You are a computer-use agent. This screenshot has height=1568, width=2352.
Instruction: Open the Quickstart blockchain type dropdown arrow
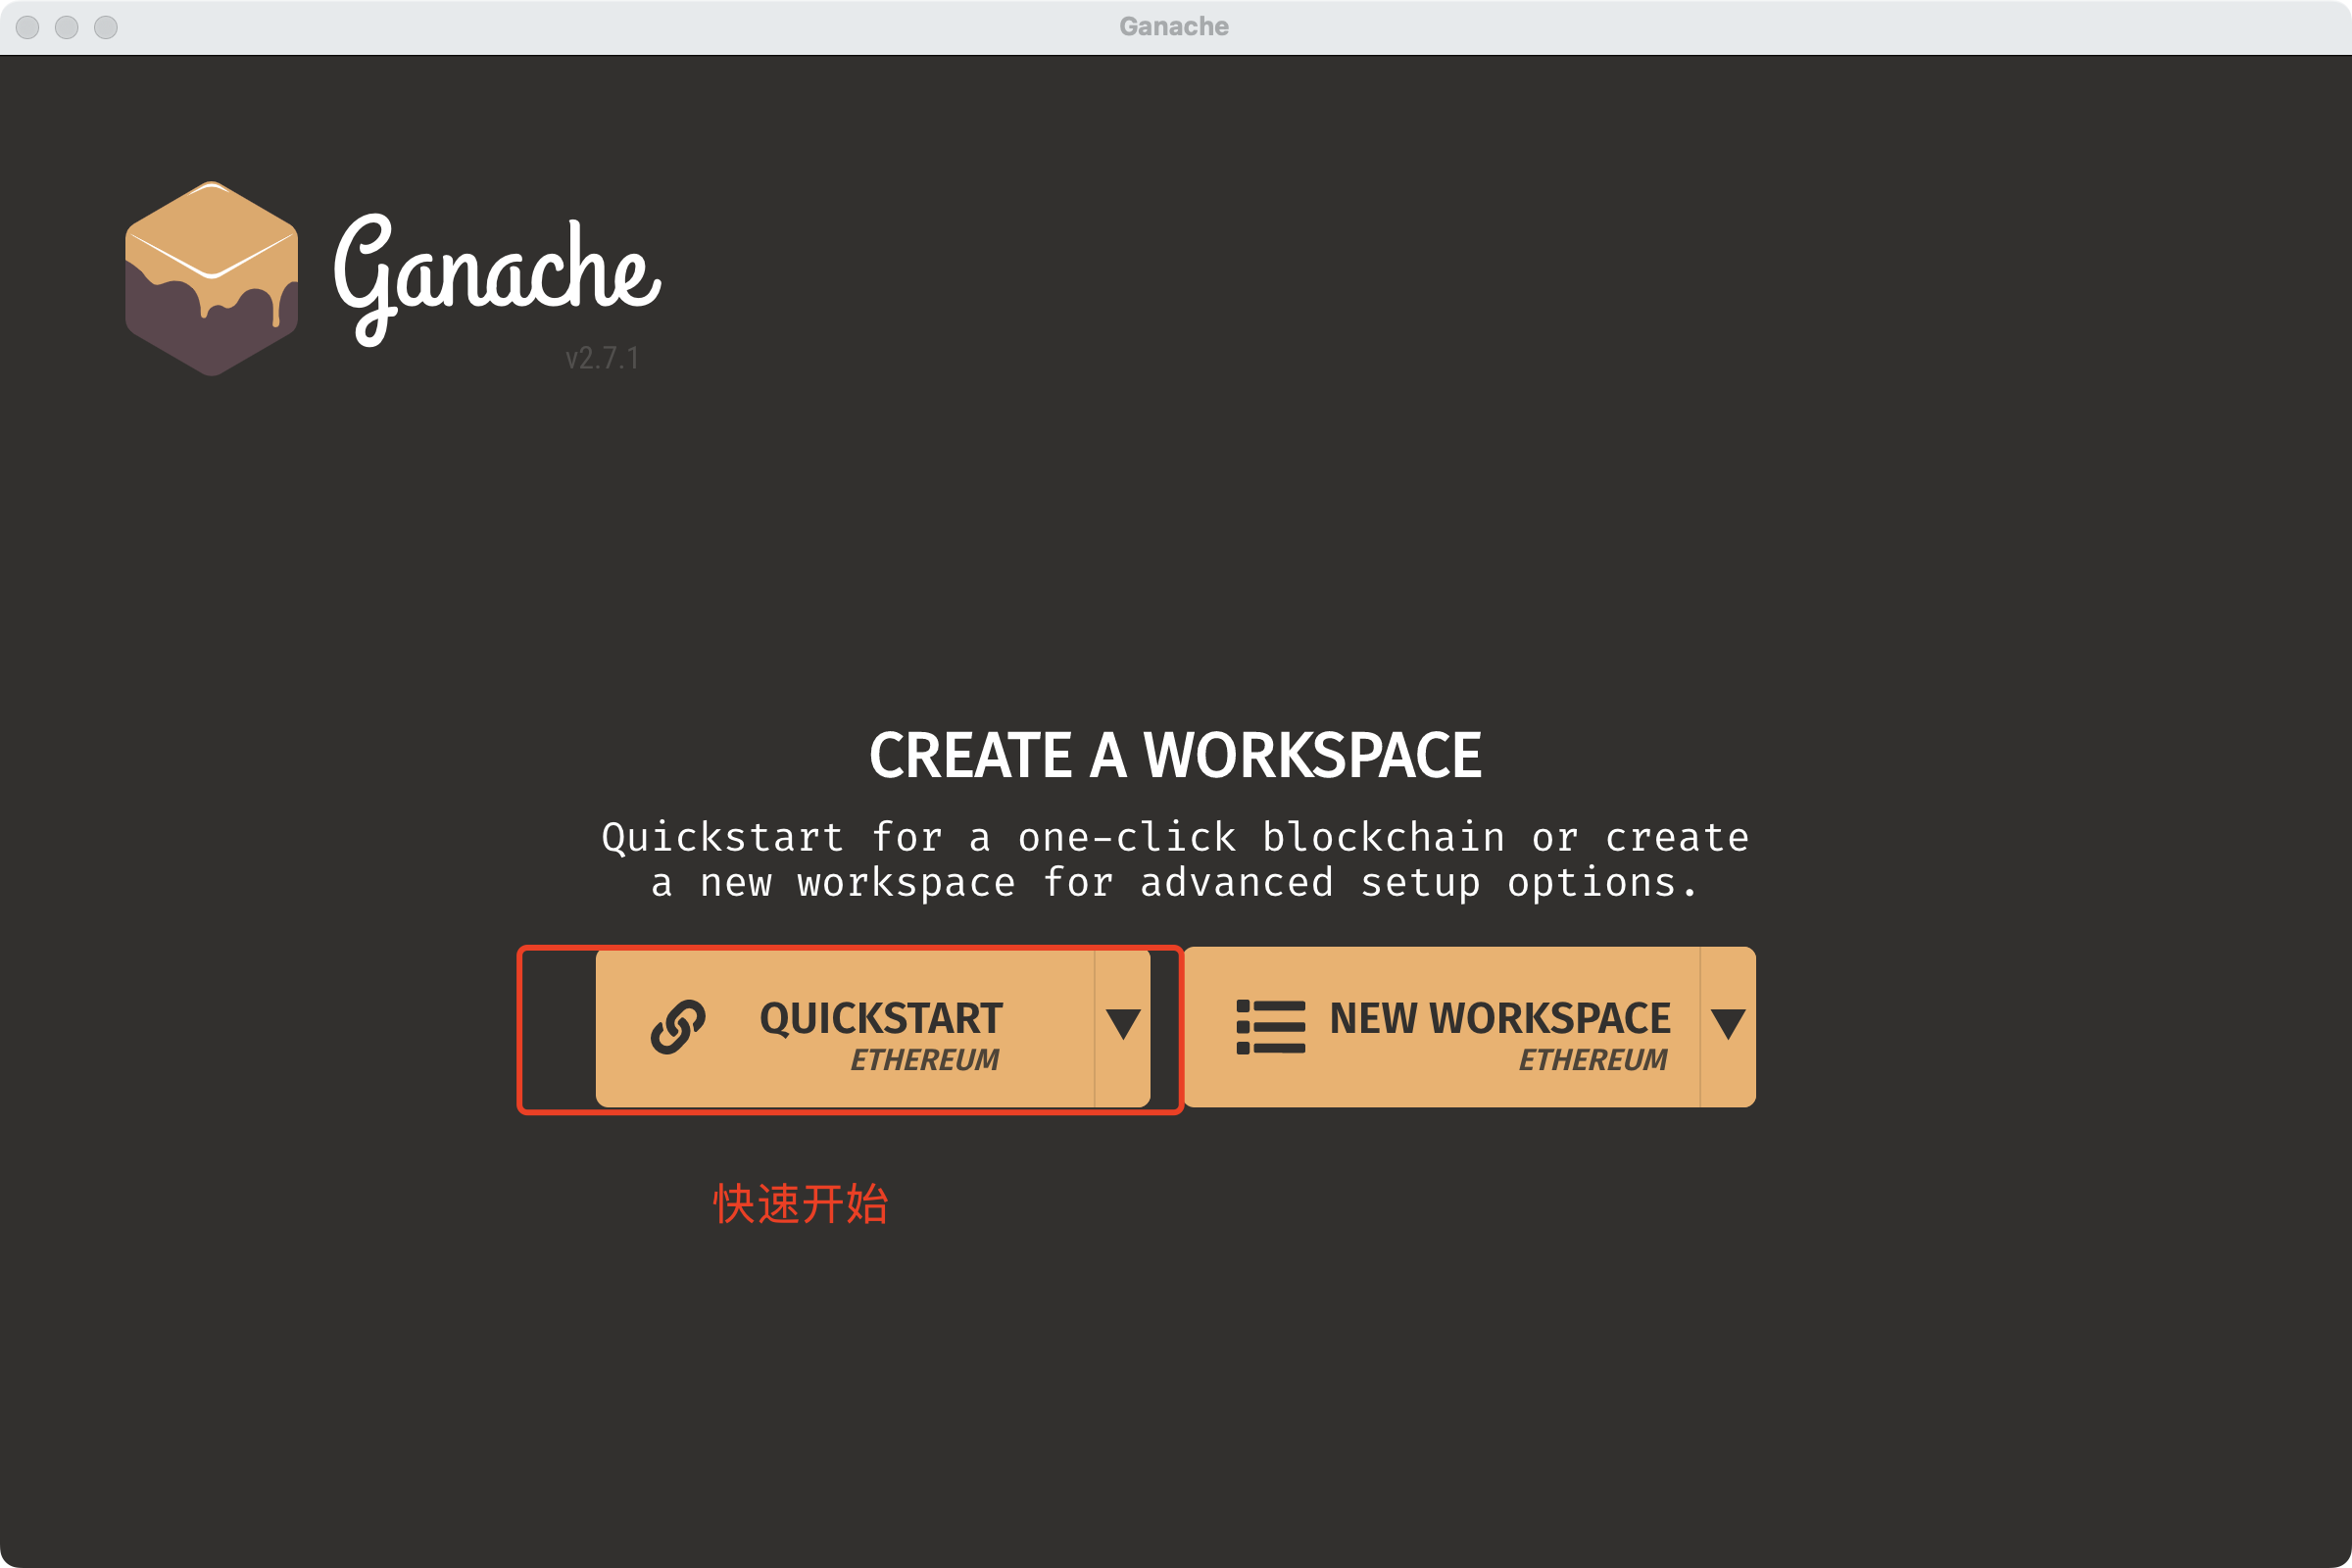tap(1123, 1027)
